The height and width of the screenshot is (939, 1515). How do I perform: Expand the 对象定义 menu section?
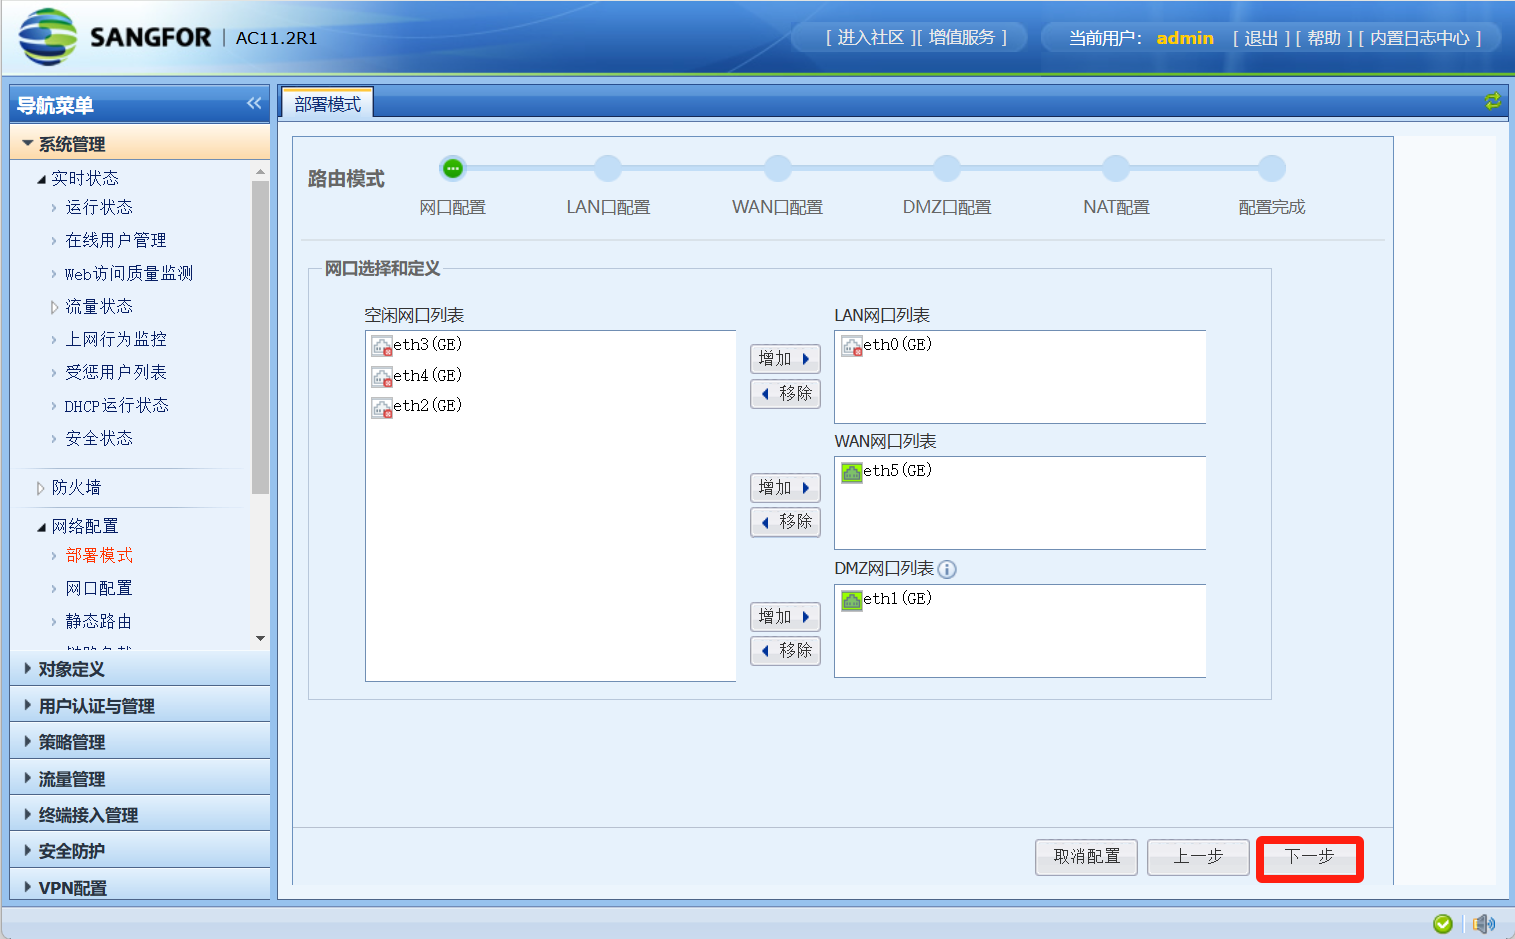click(x=28, y=668)
